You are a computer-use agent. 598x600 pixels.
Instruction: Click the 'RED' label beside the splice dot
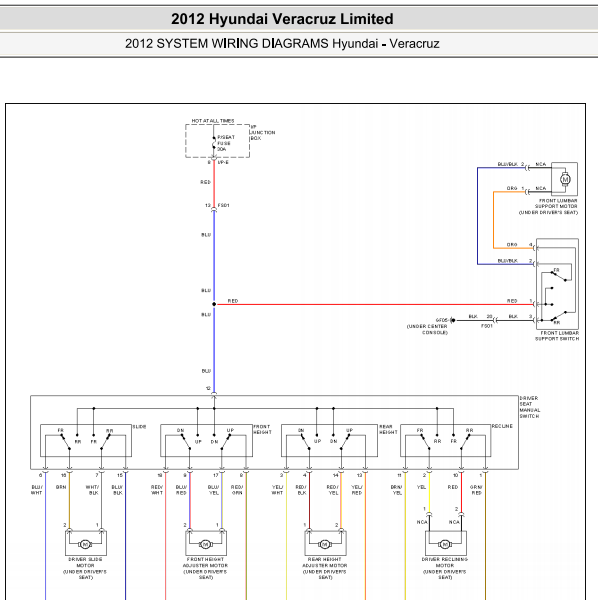pos(233,301)
